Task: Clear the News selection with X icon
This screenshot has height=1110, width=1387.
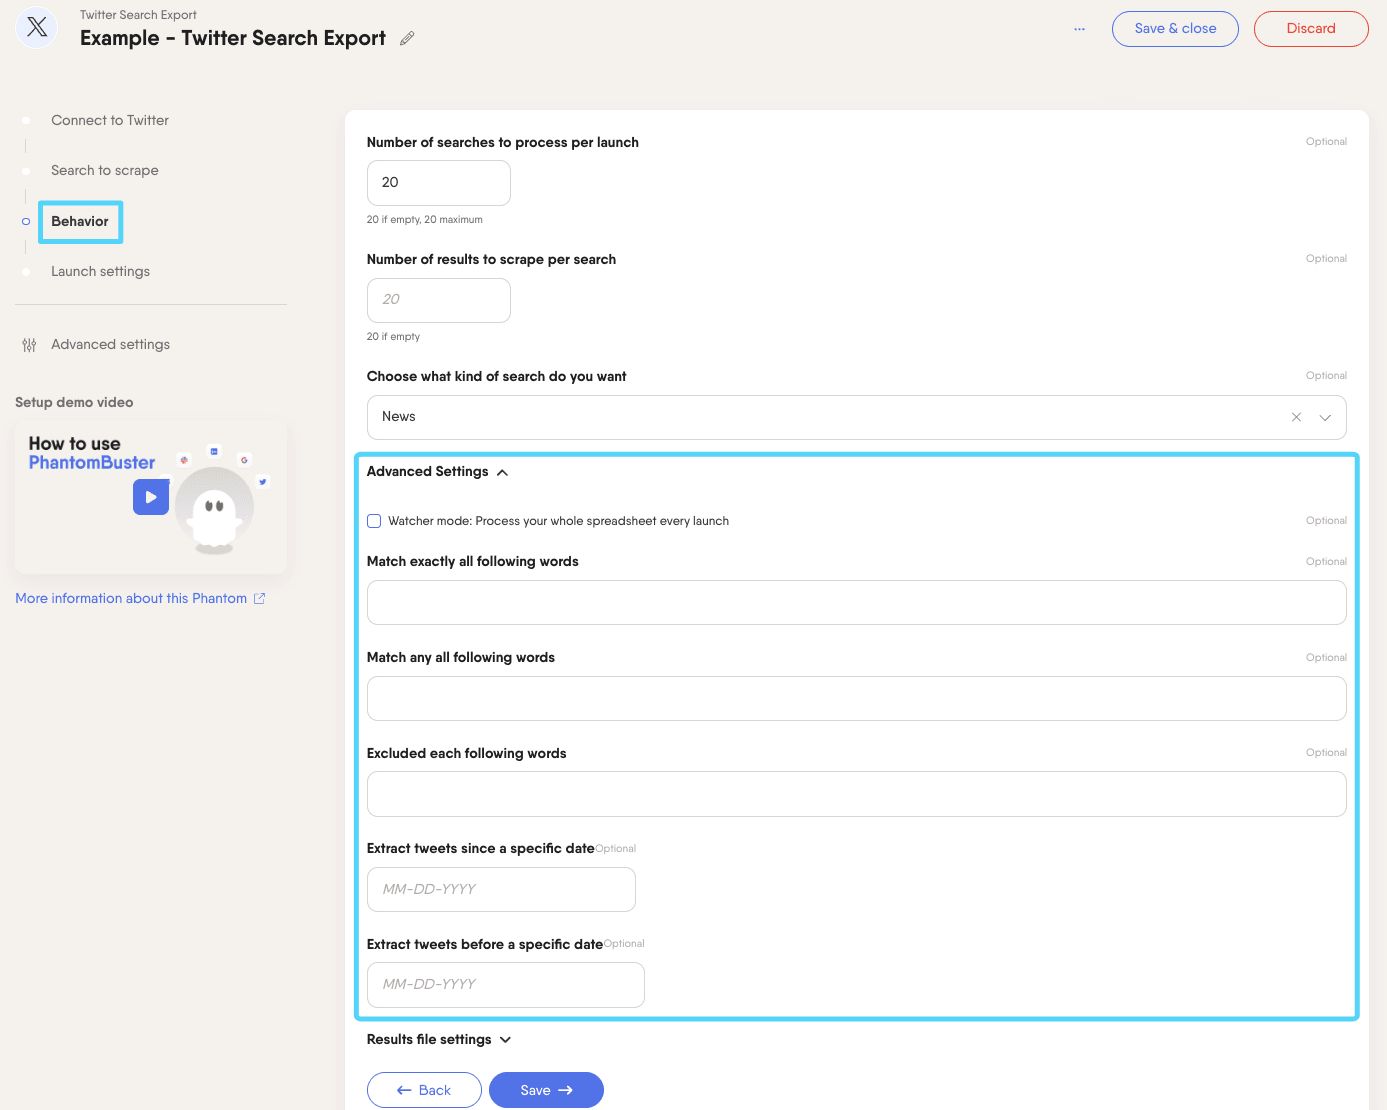Action: pyautogui.click(x=1296, y=417)
